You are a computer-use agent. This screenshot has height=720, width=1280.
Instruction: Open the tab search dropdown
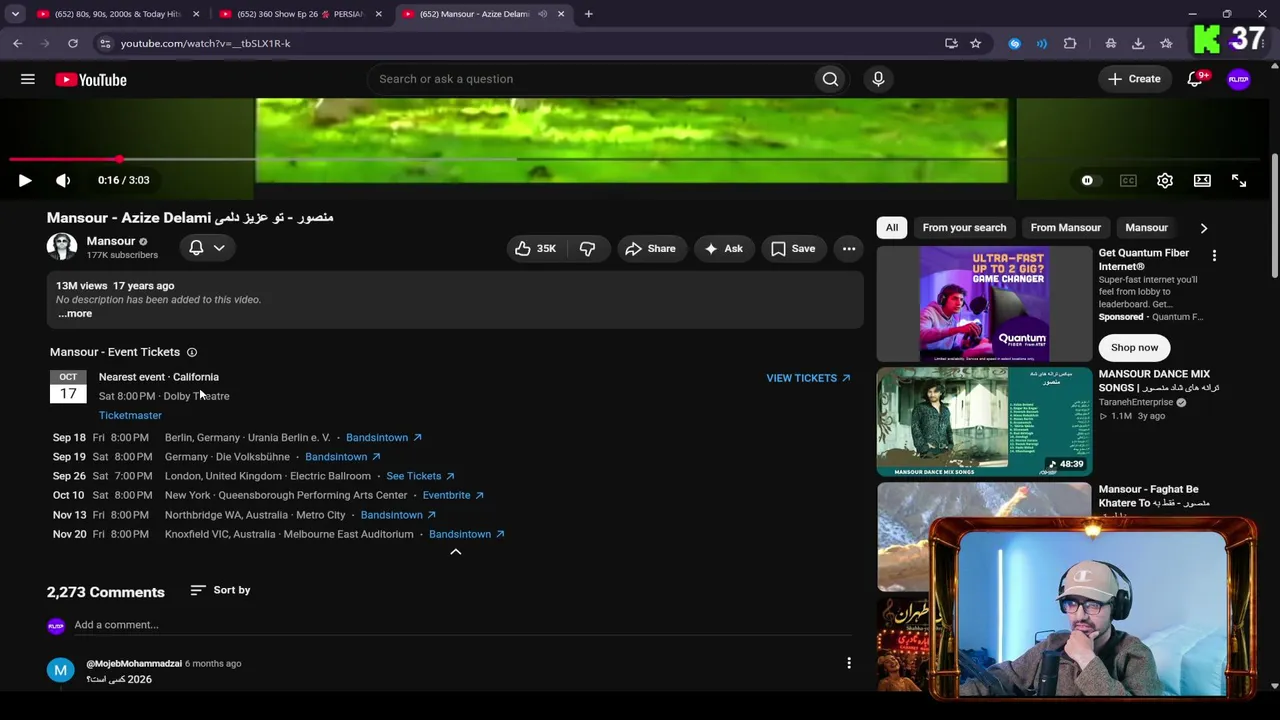(x=15, y=14)
